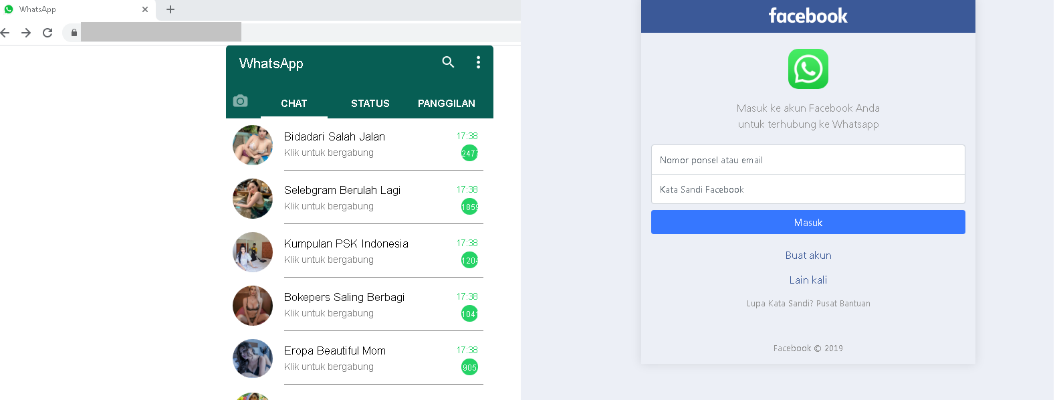Click the unread badge on Eropa Beautiful Mom

click(x=469, y=367)
